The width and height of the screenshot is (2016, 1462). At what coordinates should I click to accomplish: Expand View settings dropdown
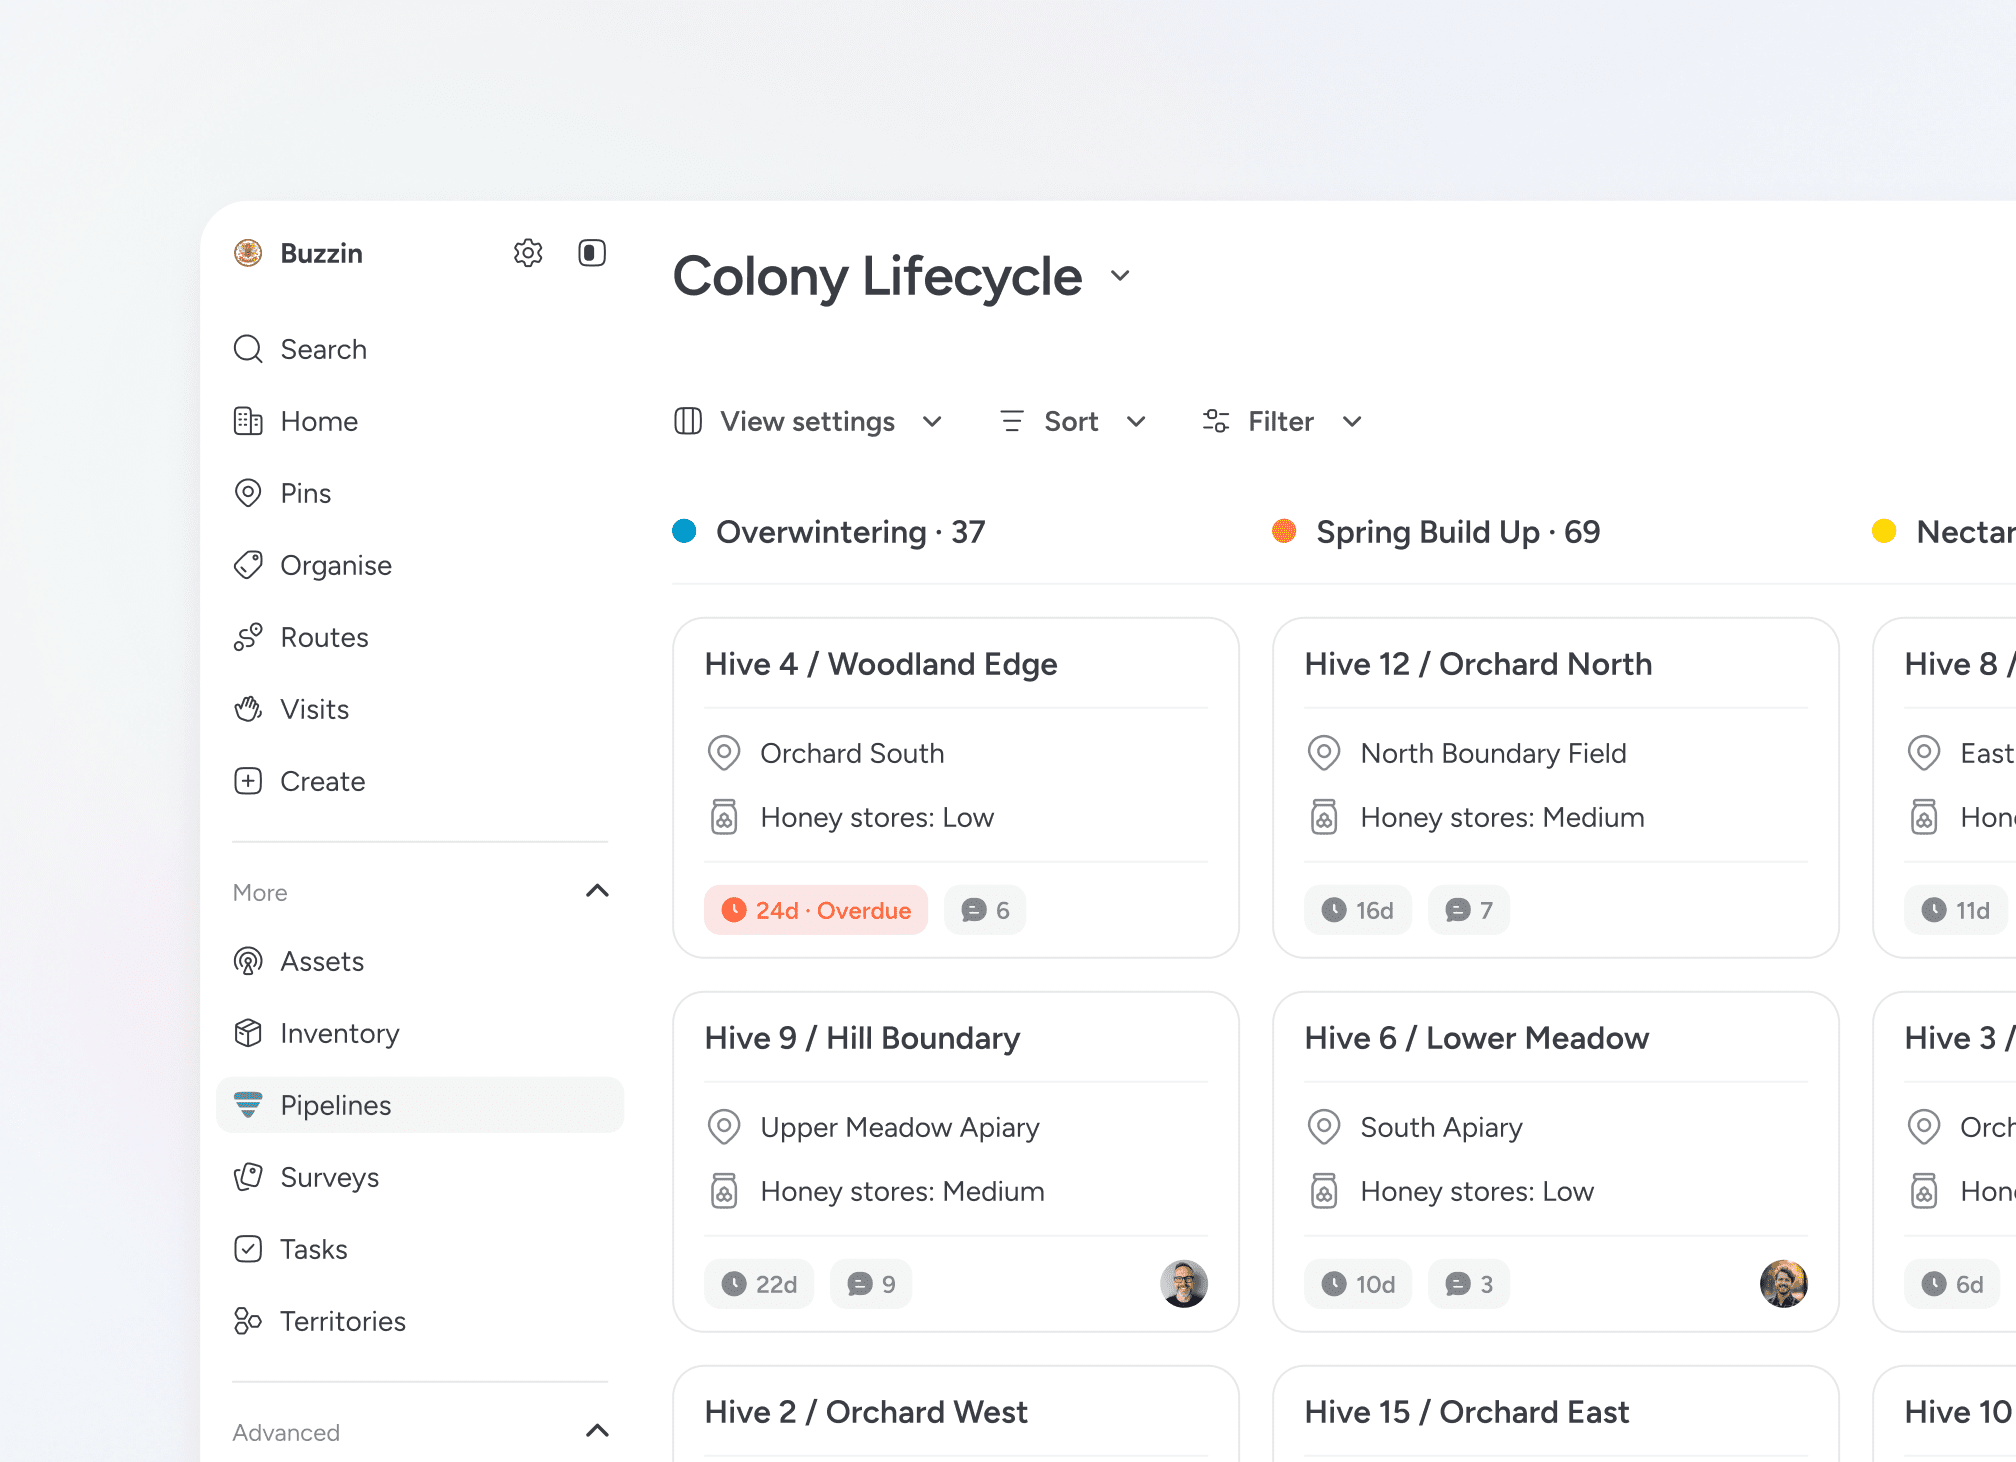808,421
